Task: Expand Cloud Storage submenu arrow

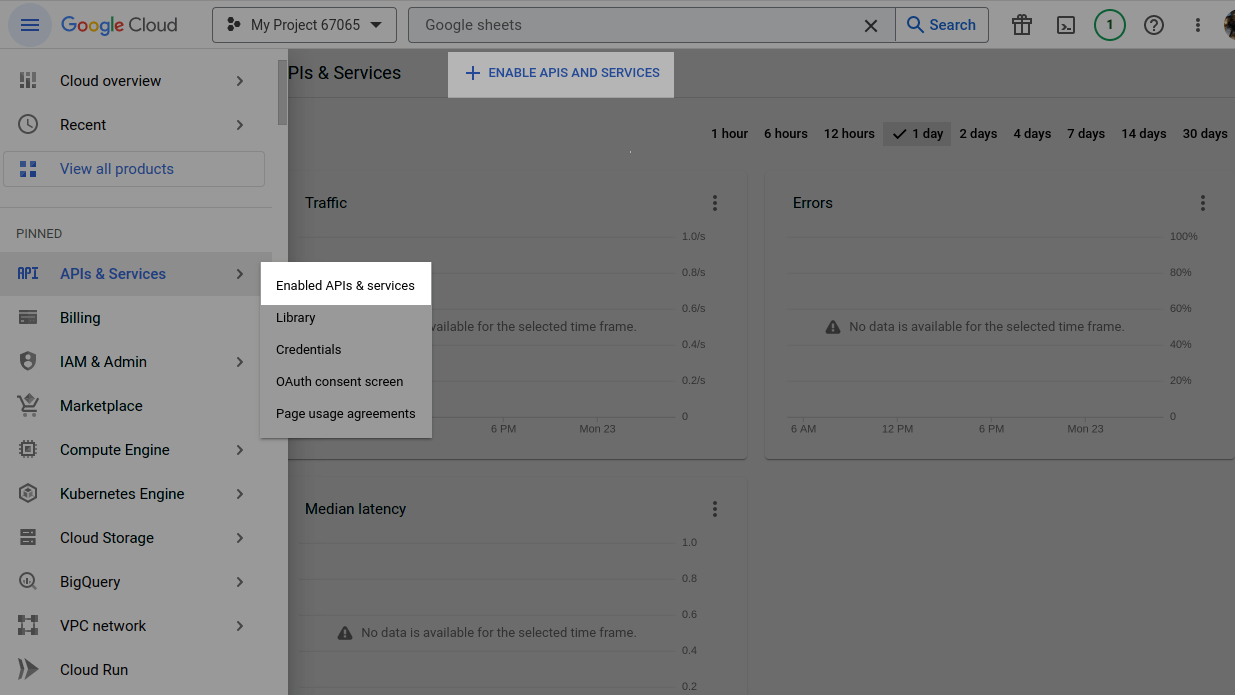Action: [240, 538]
